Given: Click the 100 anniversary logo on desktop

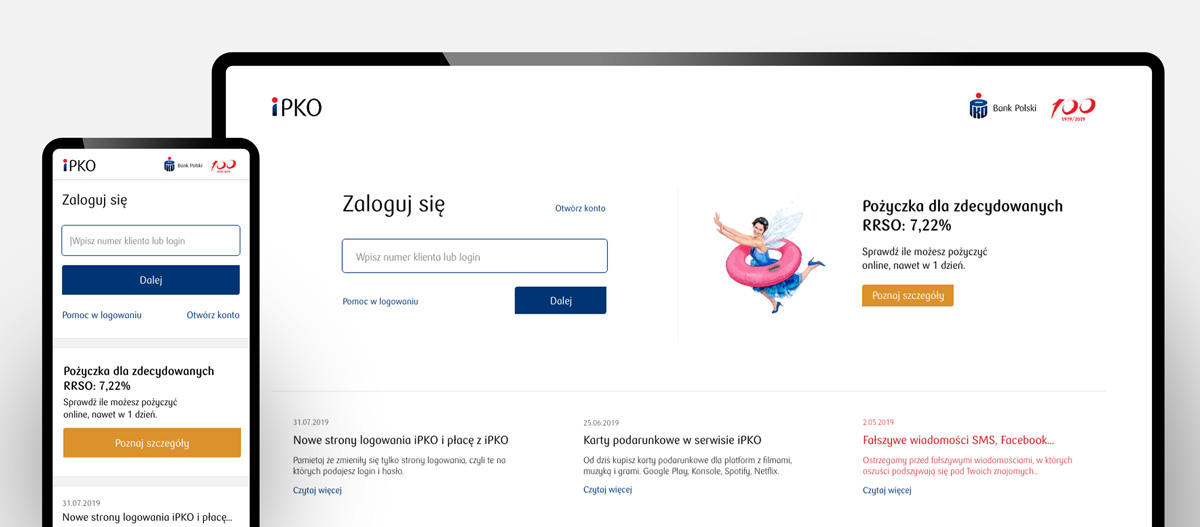Looking at the screenshot, I should click(1073, 108).
